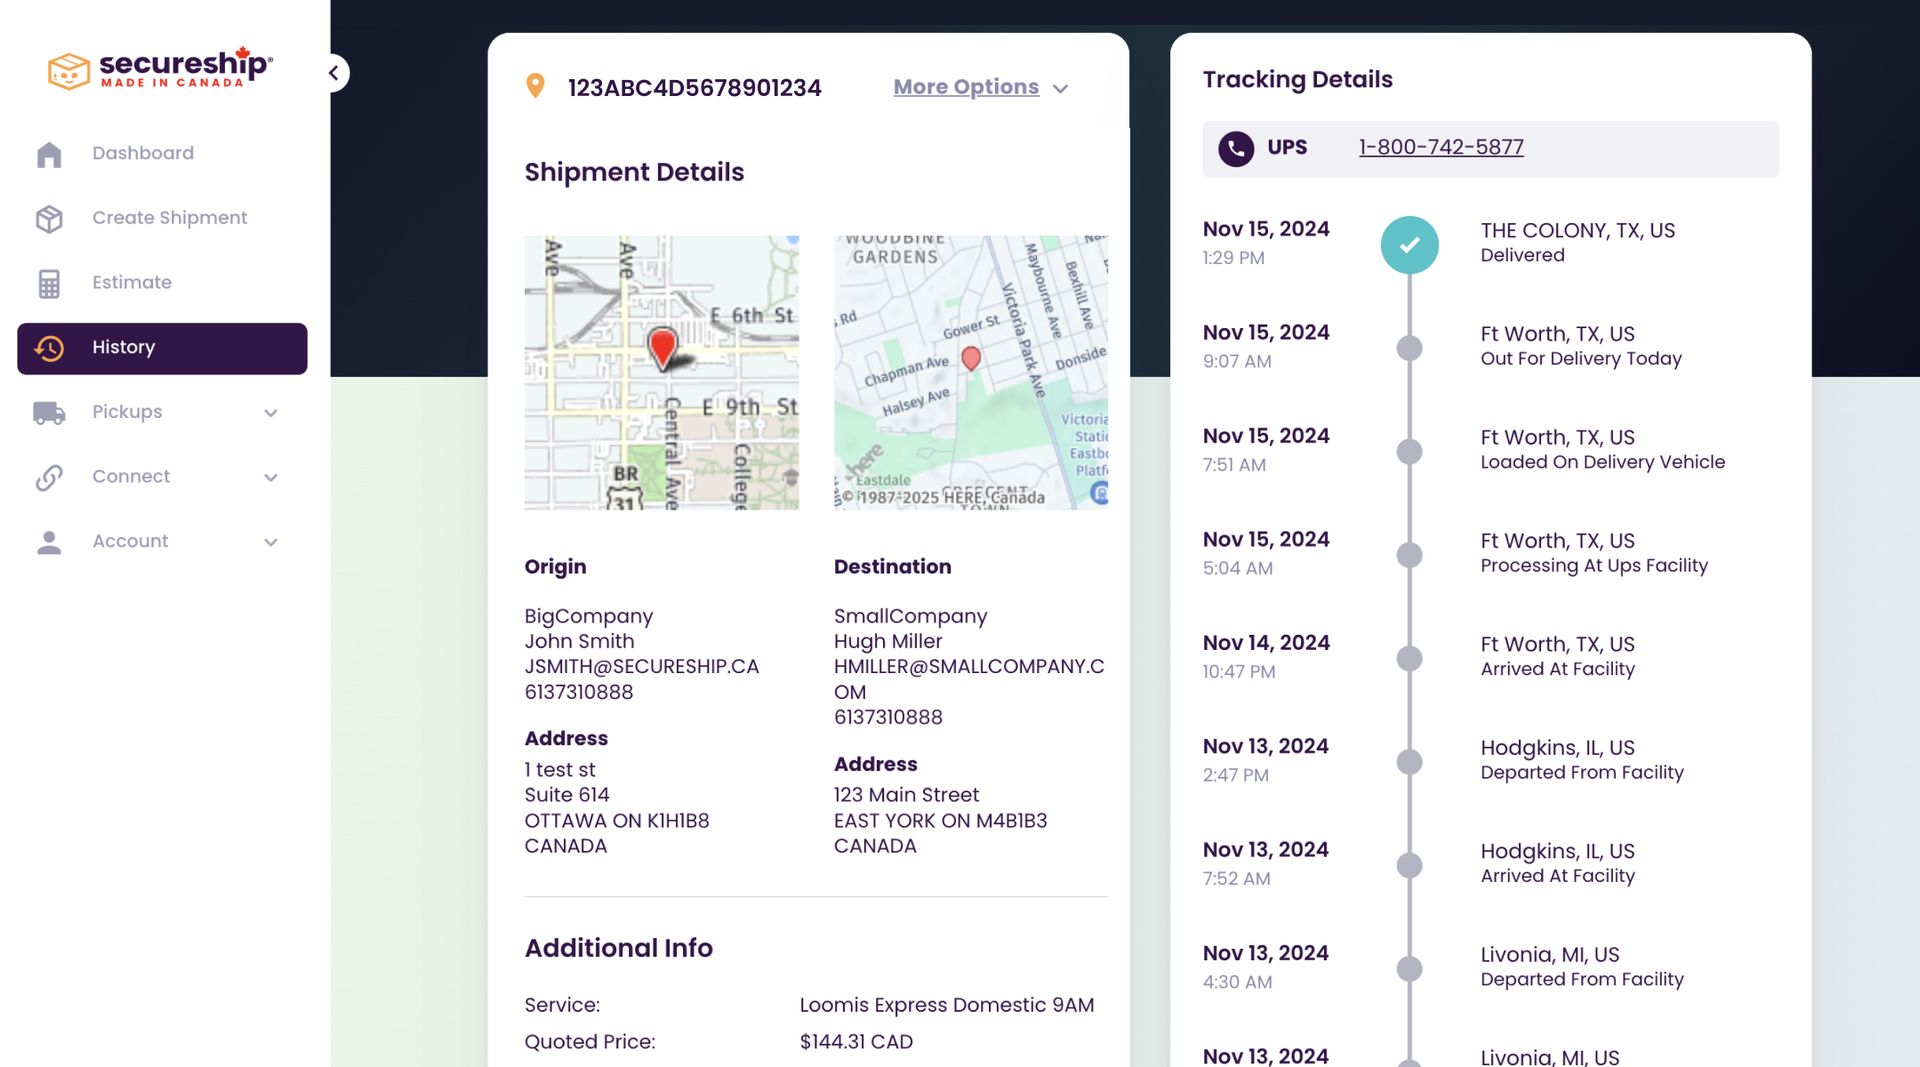Click the Delivered checkmark on the timeline
This screenshot has height=1067, width=1920.
(1409, 243)
